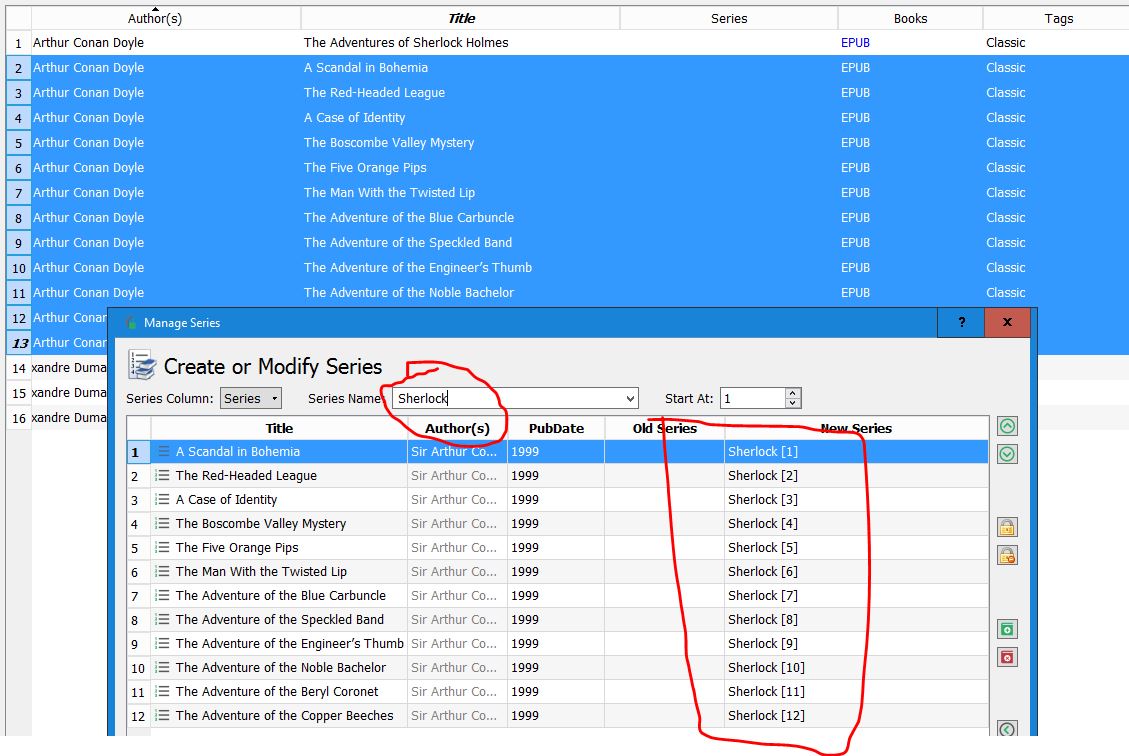Select dialog row The Boscombe Valley Mystery
This screenshot has width=1129, height=756.
coord(261,523)
